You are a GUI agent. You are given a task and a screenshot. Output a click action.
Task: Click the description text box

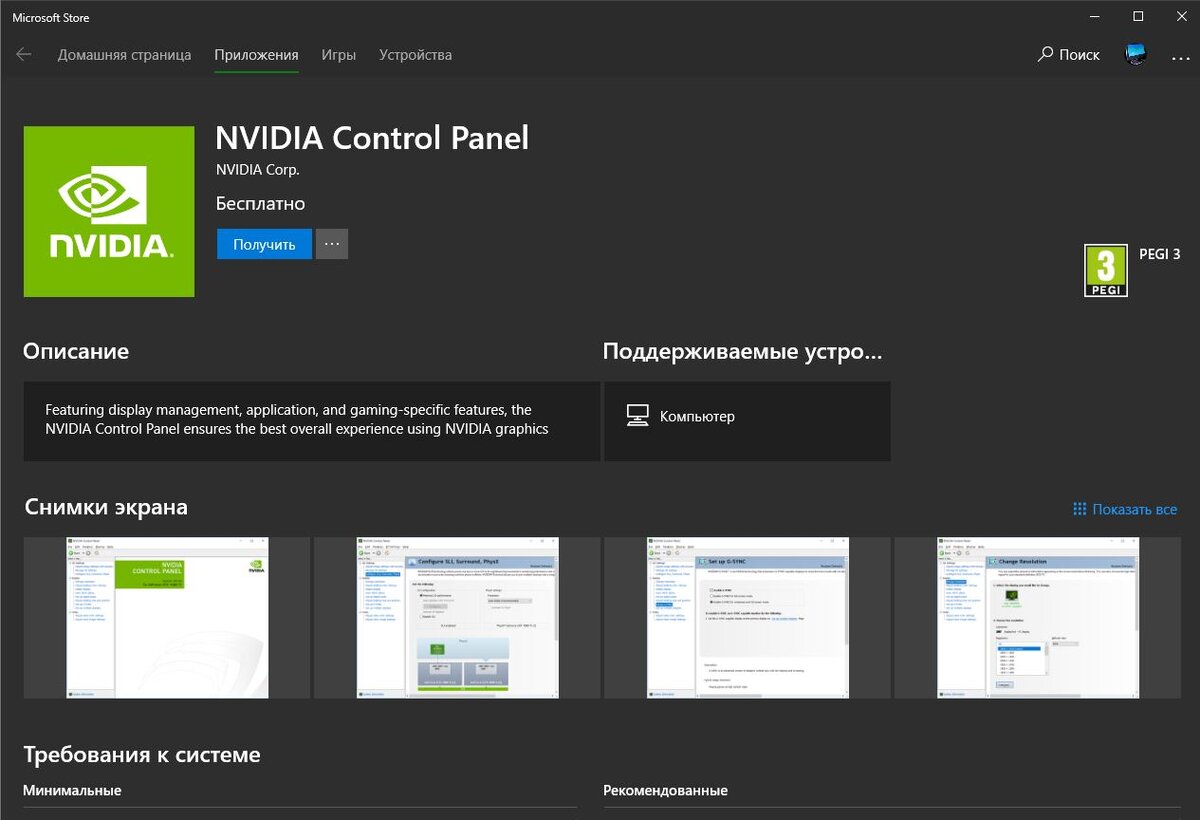pyautogui.click(x=312, y=421)
